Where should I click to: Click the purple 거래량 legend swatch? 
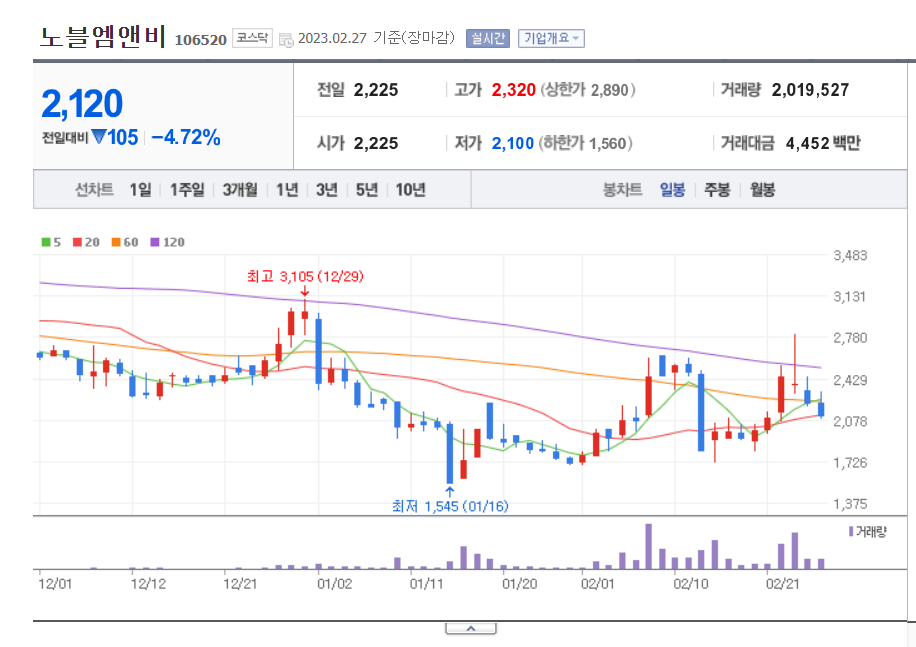click(851, 531)
